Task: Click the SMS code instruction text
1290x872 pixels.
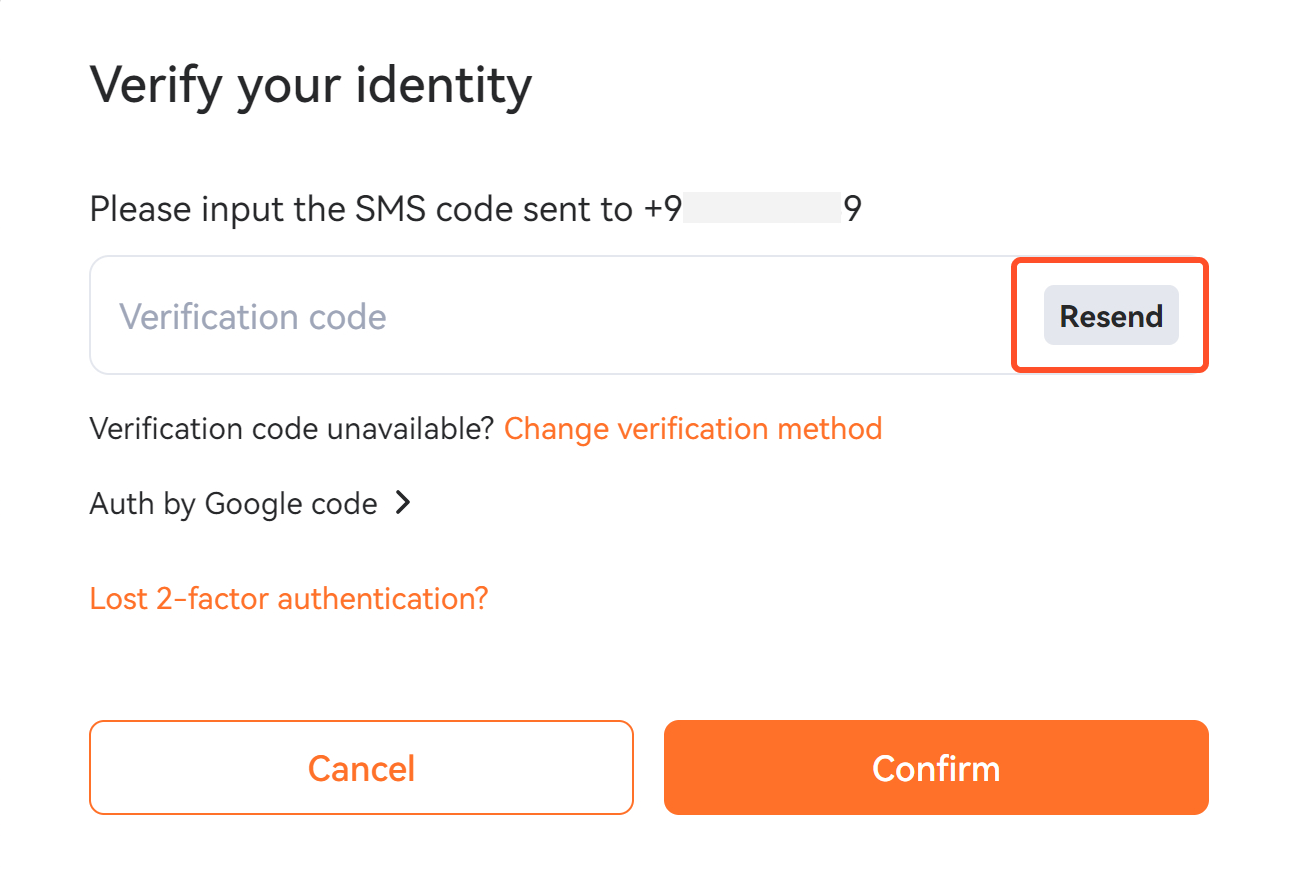Action: (x=360, y=209)
